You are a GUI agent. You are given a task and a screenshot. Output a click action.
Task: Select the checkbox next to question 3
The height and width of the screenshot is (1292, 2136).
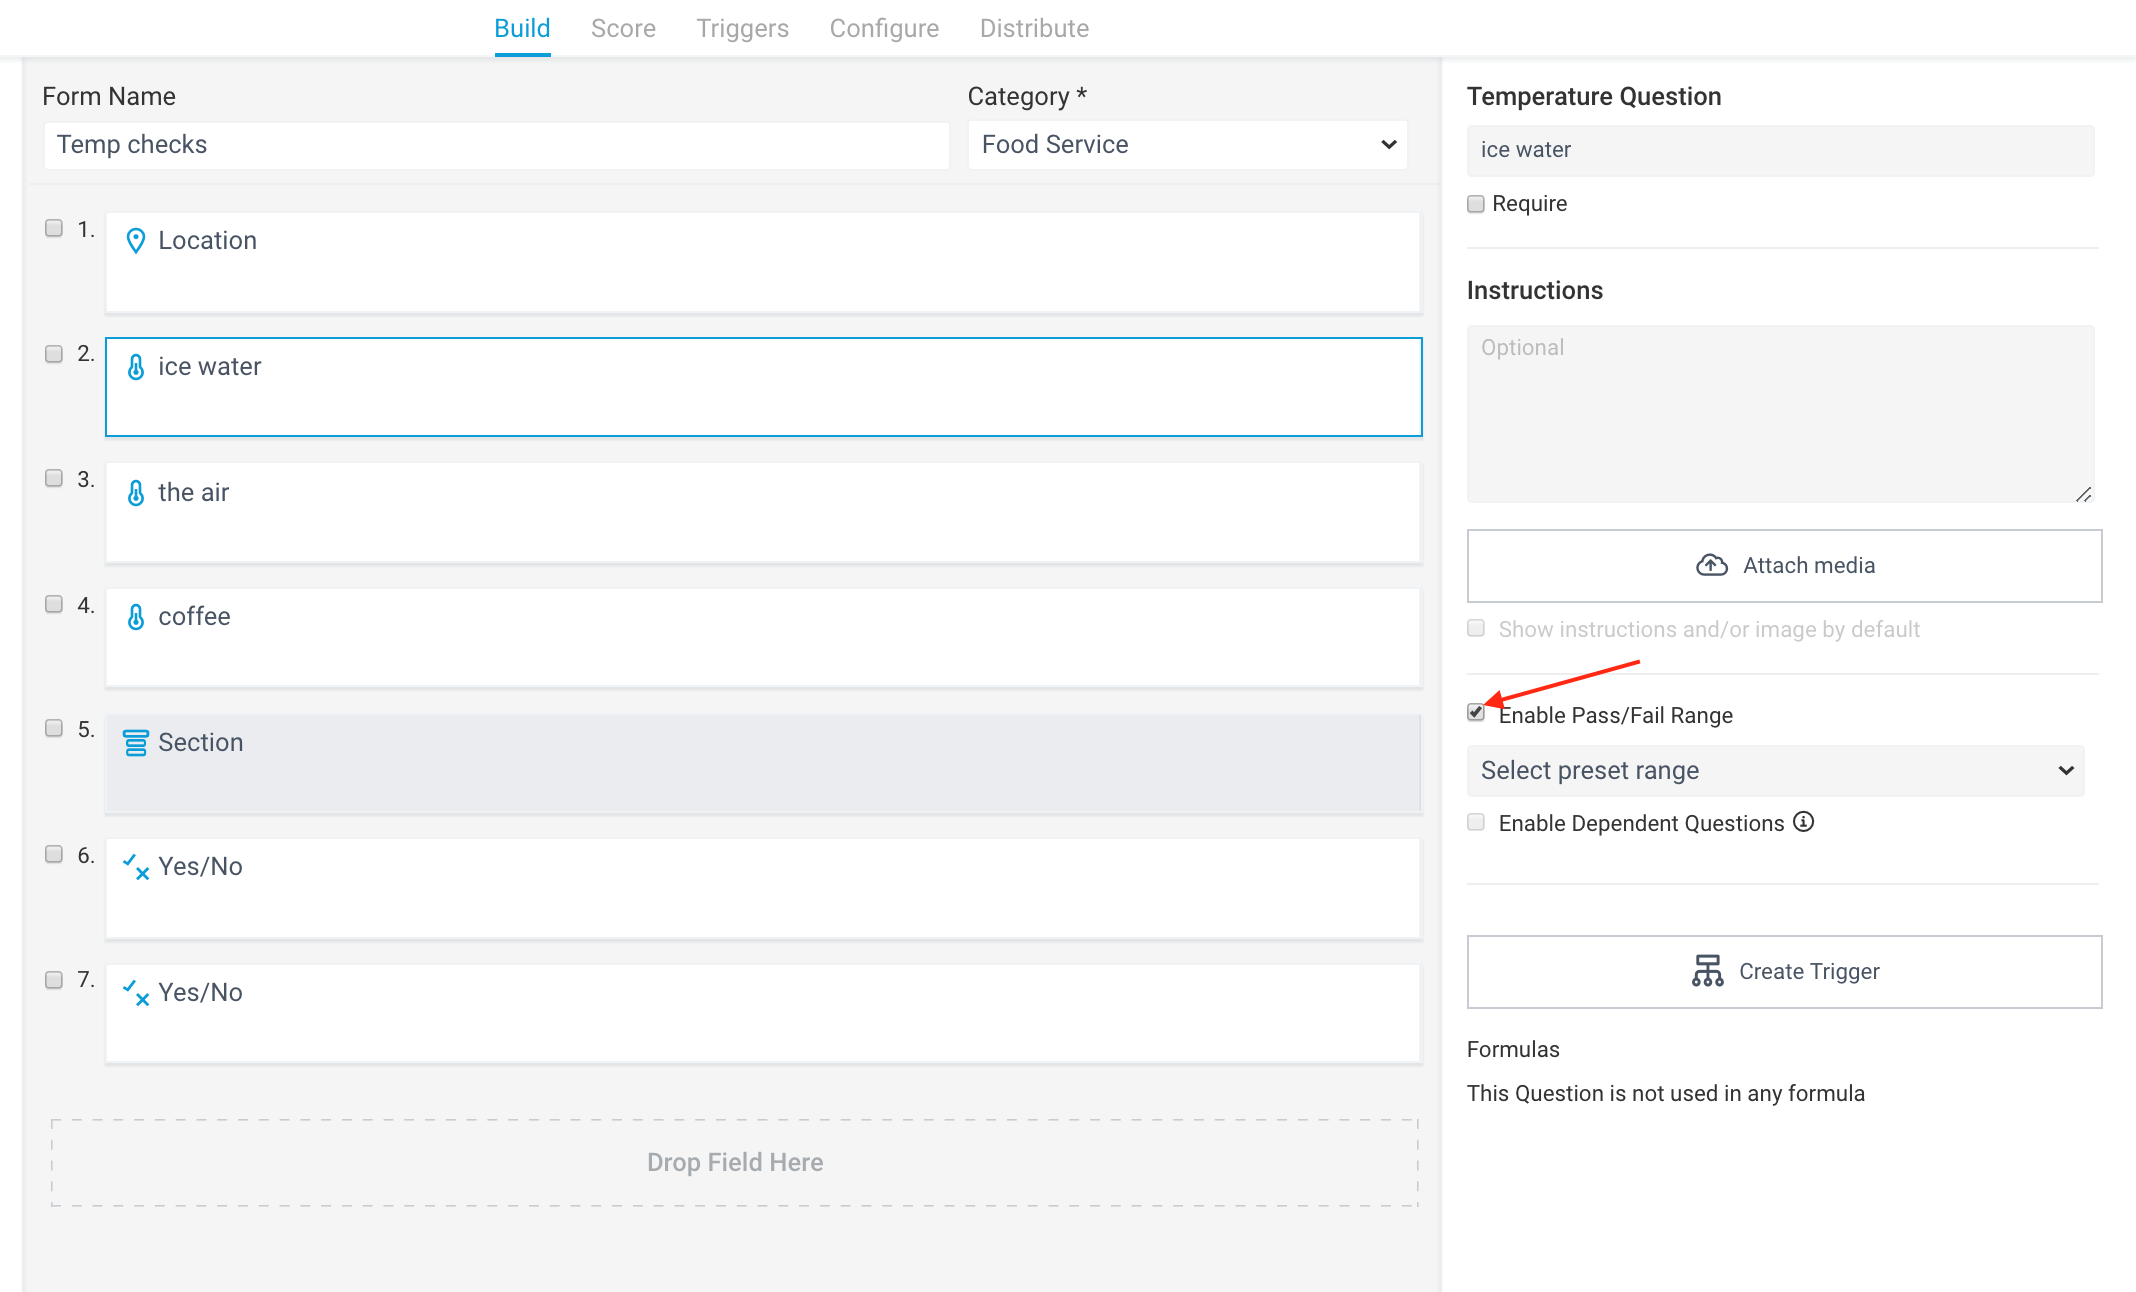[53, 478]
